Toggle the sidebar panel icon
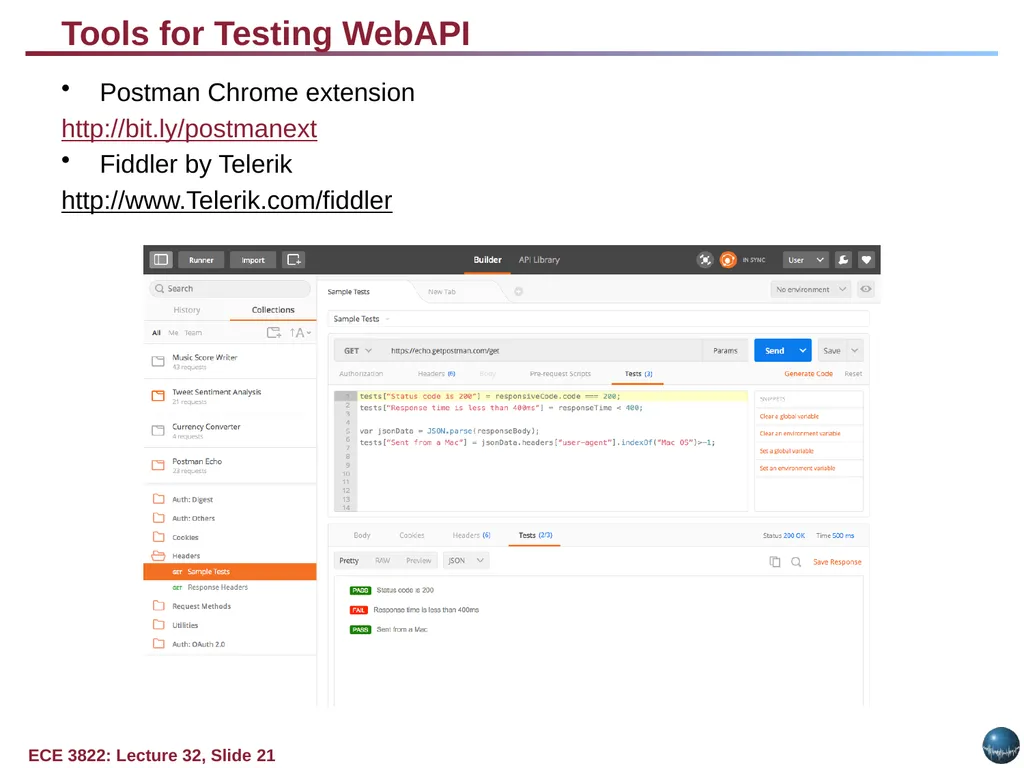Viewport: 1024px width, 768px height. point(161,260)
